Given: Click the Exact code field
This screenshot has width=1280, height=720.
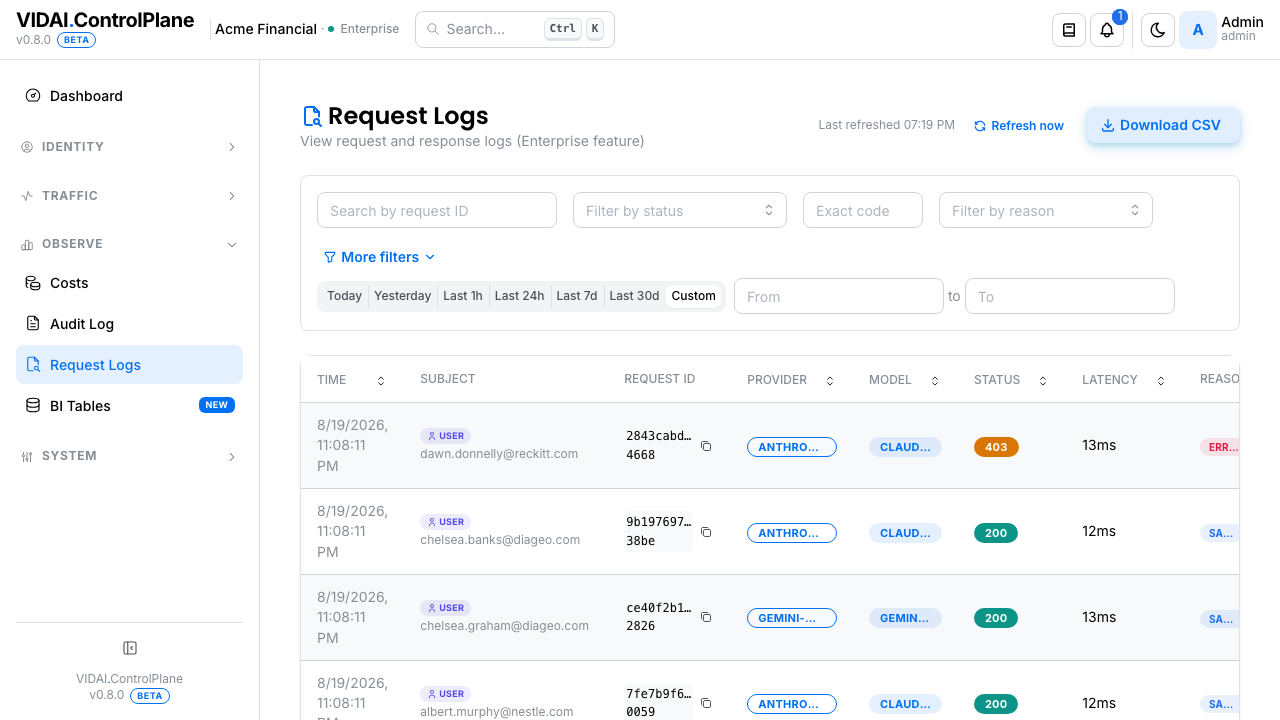Looking at the screenshot, I should pos(863,210).
